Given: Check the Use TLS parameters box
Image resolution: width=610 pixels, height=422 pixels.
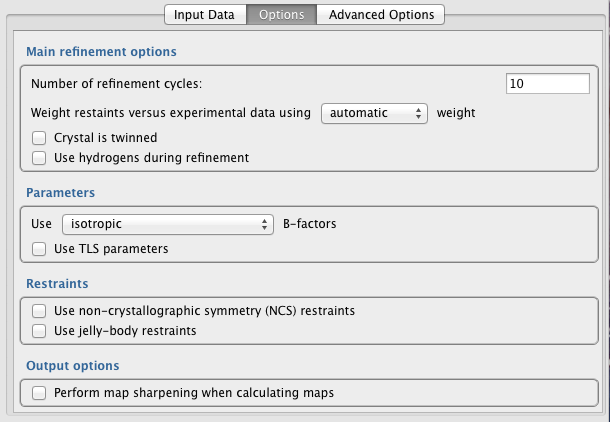Looking at the screenshot, I should click(x=39, y=248).
